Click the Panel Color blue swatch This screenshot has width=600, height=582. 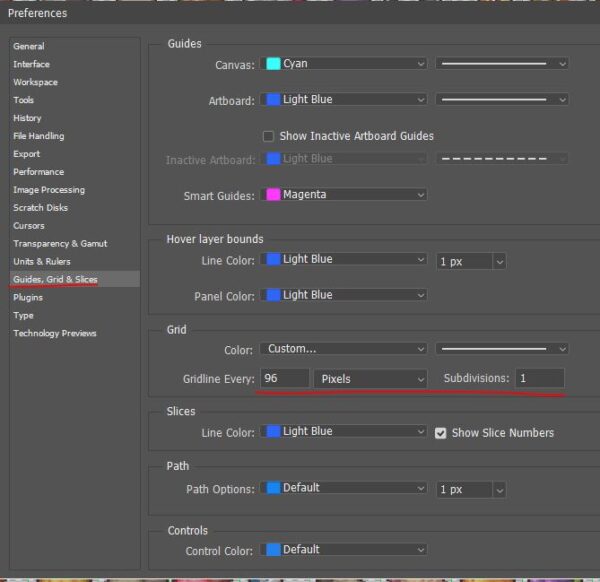[273, 295]
